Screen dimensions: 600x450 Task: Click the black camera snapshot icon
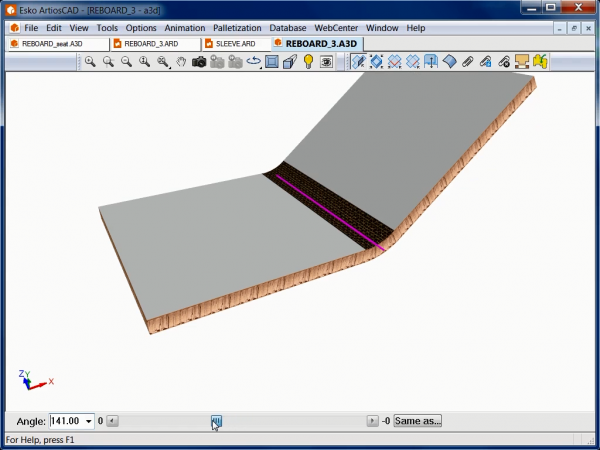[x=199, y=62]
